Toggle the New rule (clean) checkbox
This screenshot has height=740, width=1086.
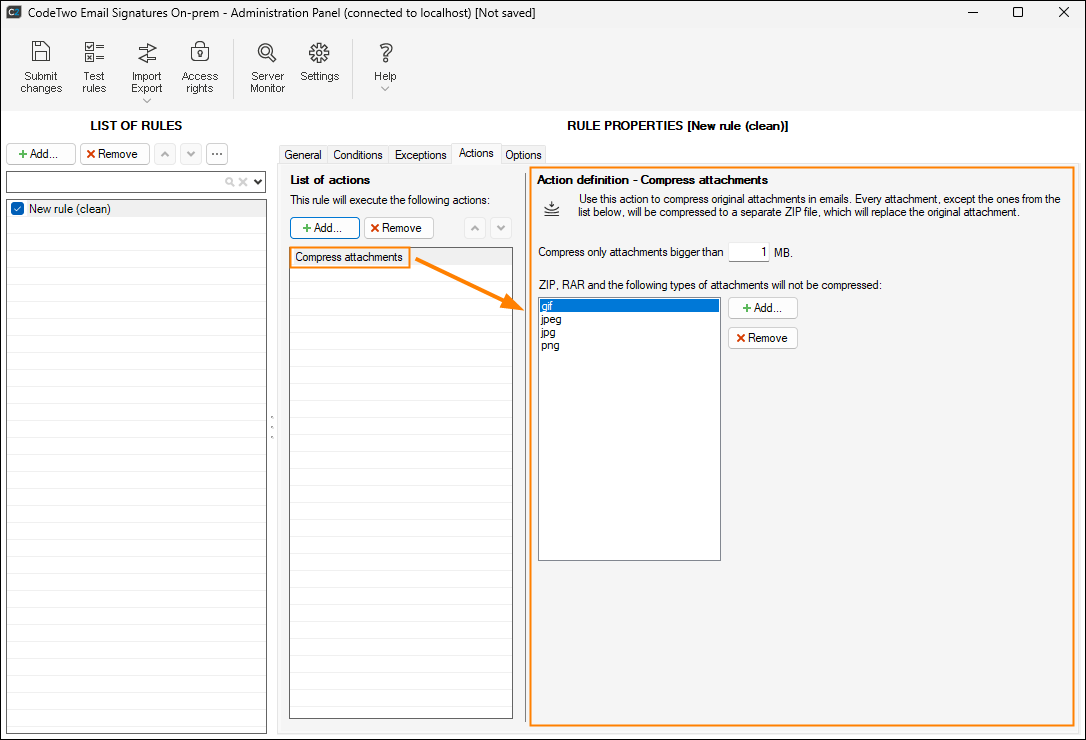[x=17, y=209]
